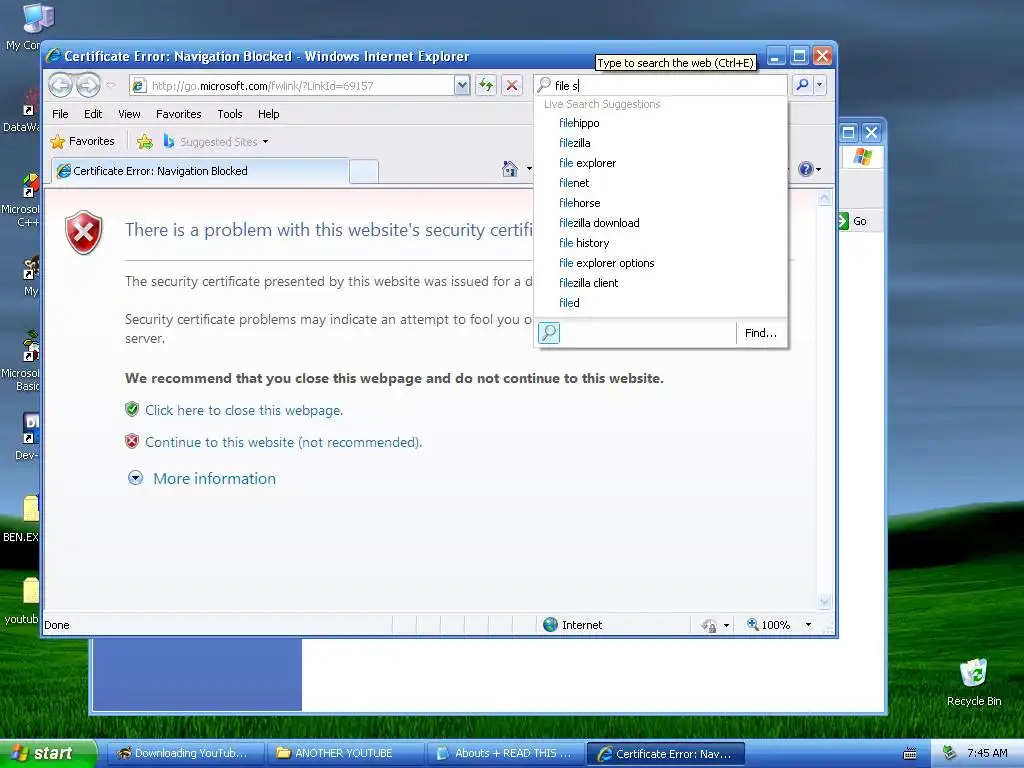Select the Certificate Error: Navigation Blocked tab
Screen dimensions: 1024x768
pyautogui.click(x=200, y=171)
